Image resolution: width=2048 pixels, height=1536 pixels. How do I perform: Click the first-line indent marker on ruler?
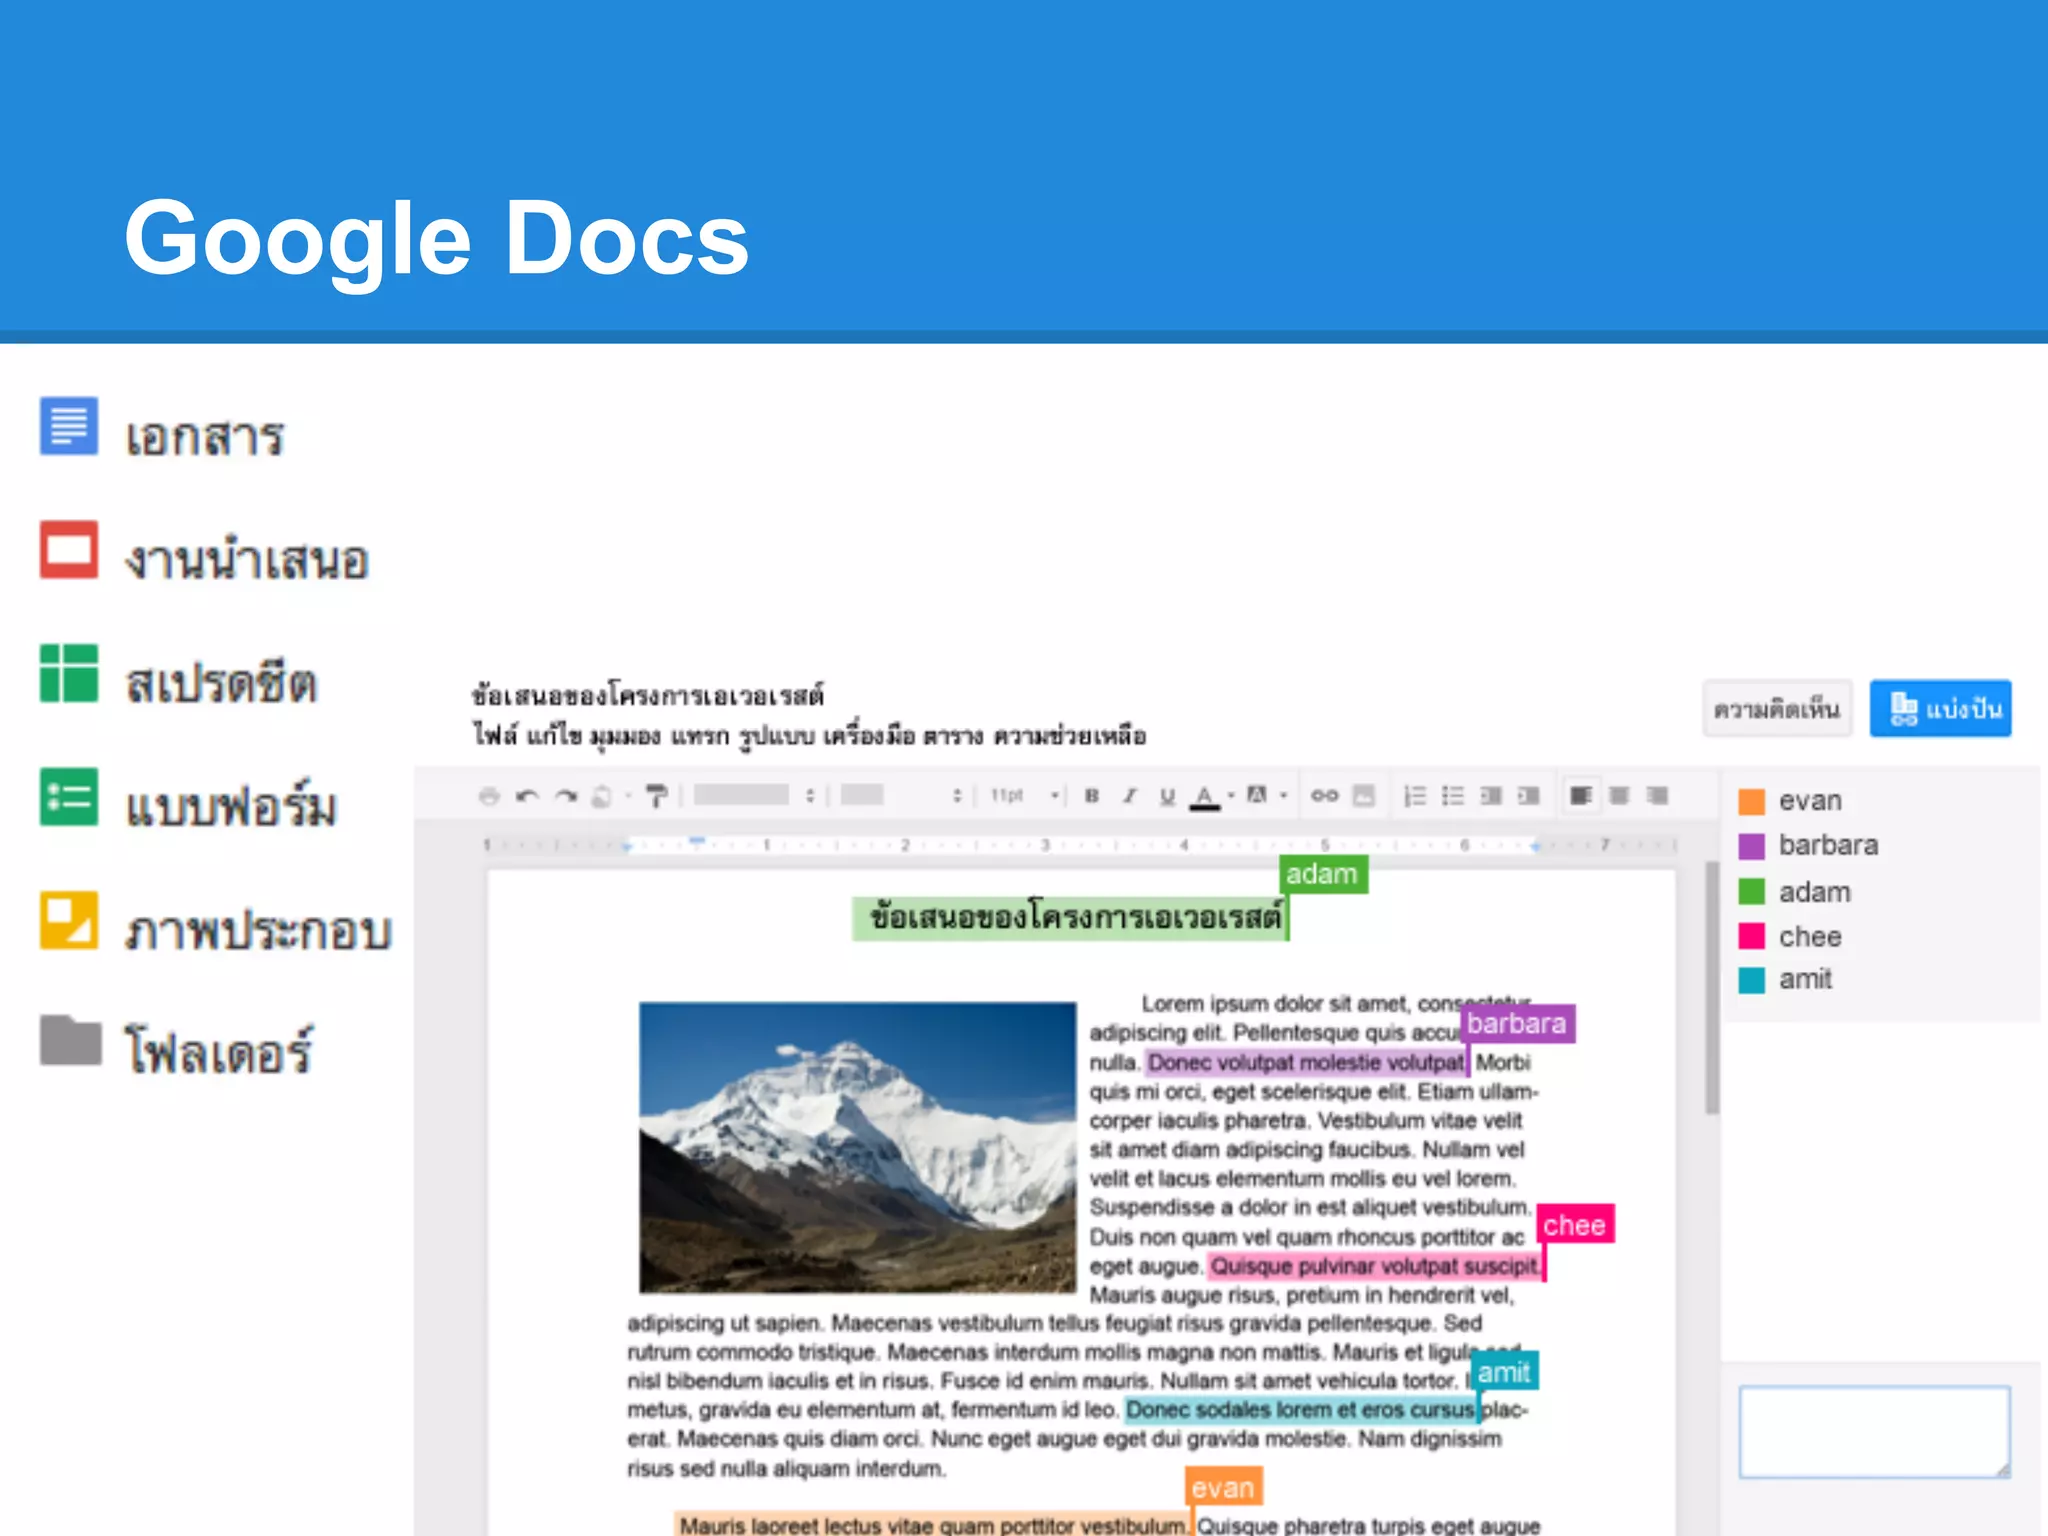(x=698, y=841)
